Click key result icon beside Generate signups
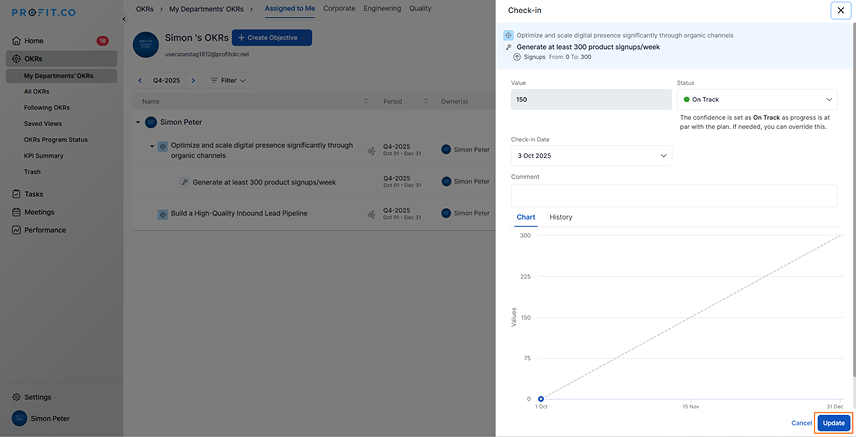The image size is (856, 437). 185,182
